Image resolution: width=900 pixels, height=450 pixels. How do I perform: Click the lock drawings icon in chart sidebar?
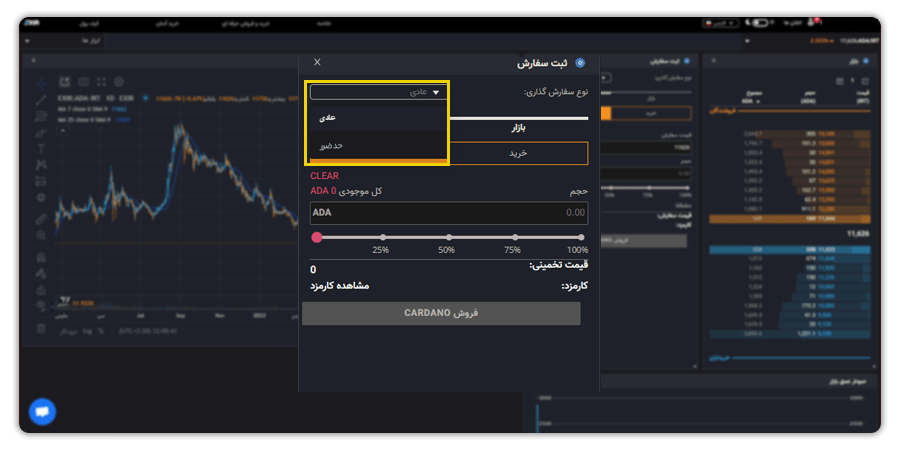[x=41, y=290]
